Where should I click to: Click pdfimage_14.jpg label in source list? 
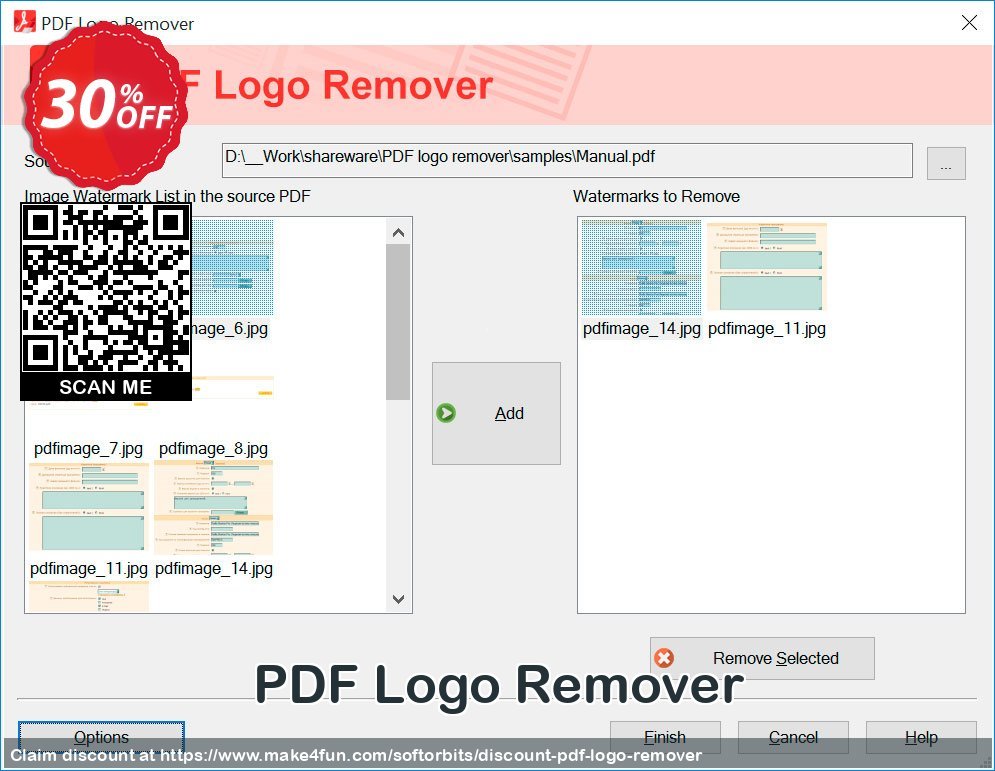[x=214, y=569]
